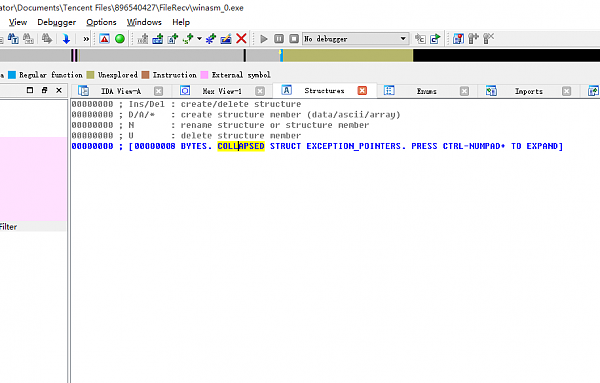Viewport: 600px width, 383px height.
Task: Click the delete structure member comment line
Action: [186, 135]
